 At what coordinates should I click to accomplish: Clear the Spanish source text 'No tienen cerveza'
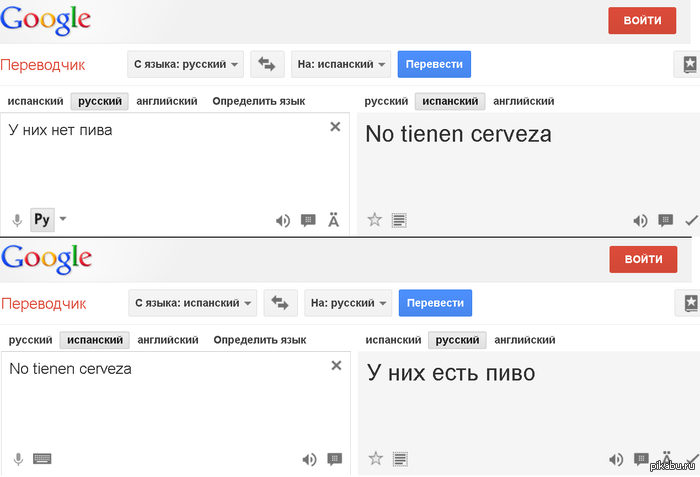(336, 365)
